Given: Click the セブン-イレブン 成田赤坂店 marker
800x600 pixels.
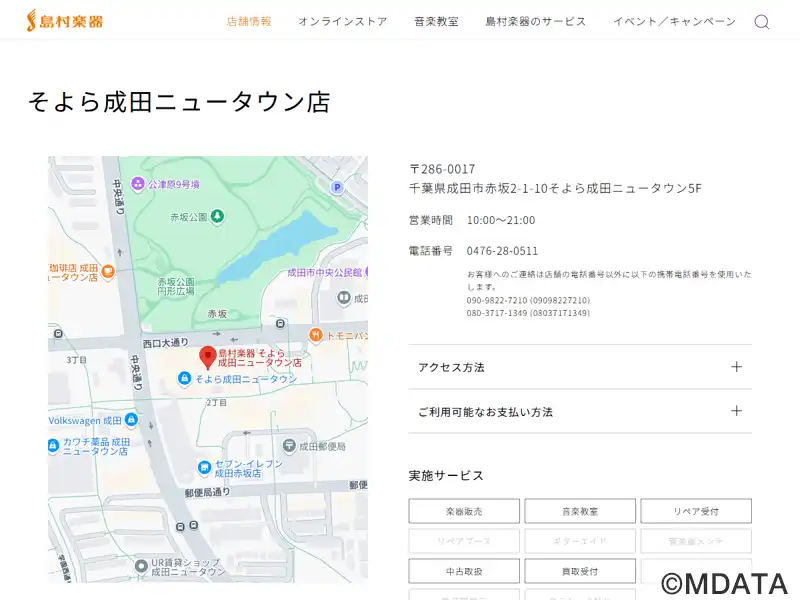Looking at the screenshot, I should [204, 467].
